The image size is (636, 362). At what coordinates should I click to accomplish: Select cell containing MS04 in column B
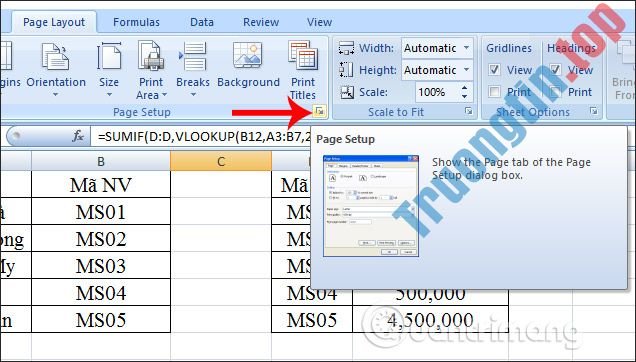(x=101, y=293)
